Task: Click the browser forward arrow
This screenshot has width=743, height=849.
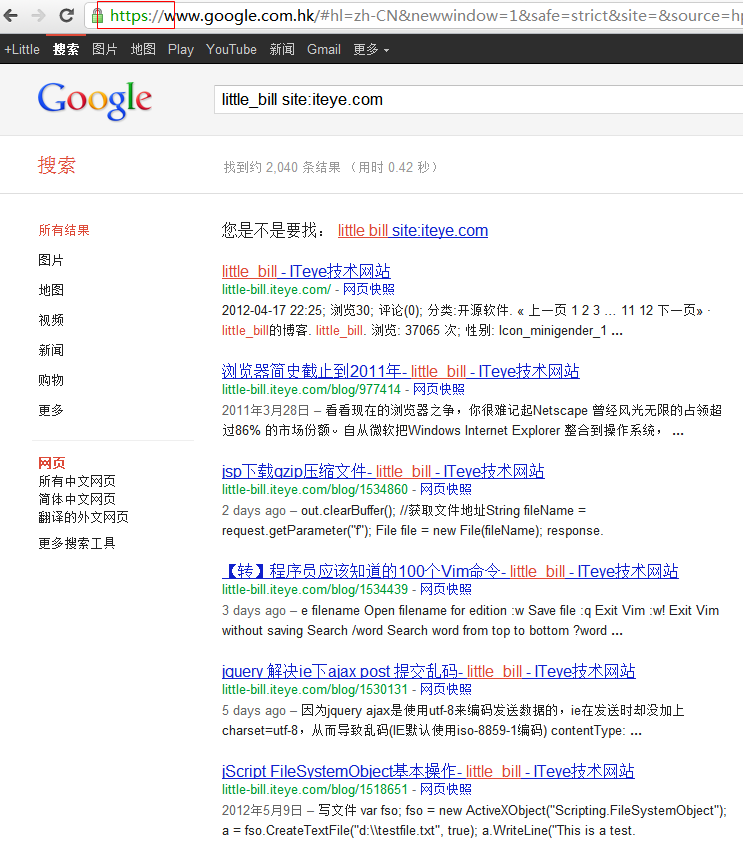Action: [38, 16]
